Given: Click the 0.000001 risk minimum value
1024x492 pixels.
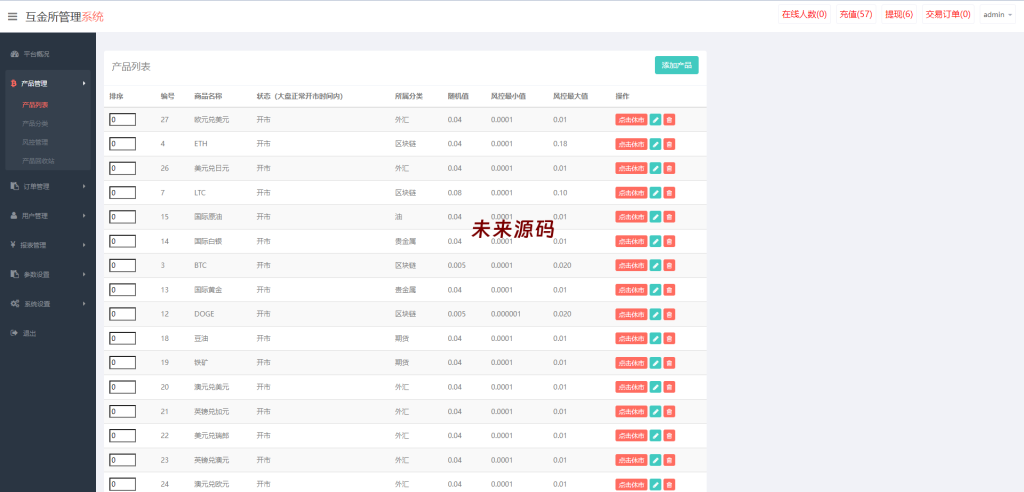Looking at the screenshot, I should pyautogui.click(x=506, y=314).
